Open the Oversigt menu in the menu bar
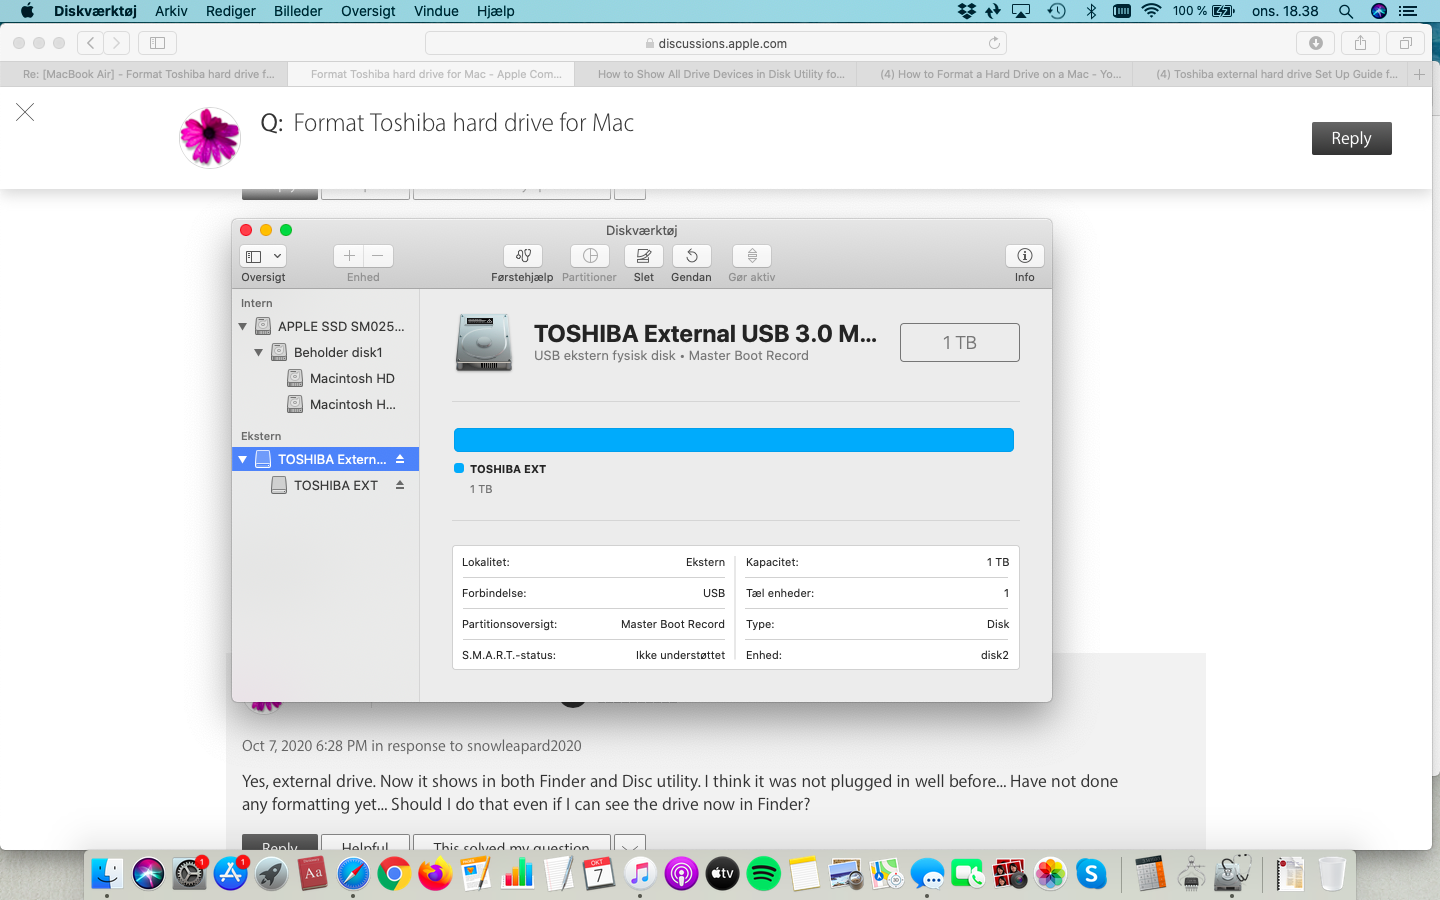 (368, 11)
